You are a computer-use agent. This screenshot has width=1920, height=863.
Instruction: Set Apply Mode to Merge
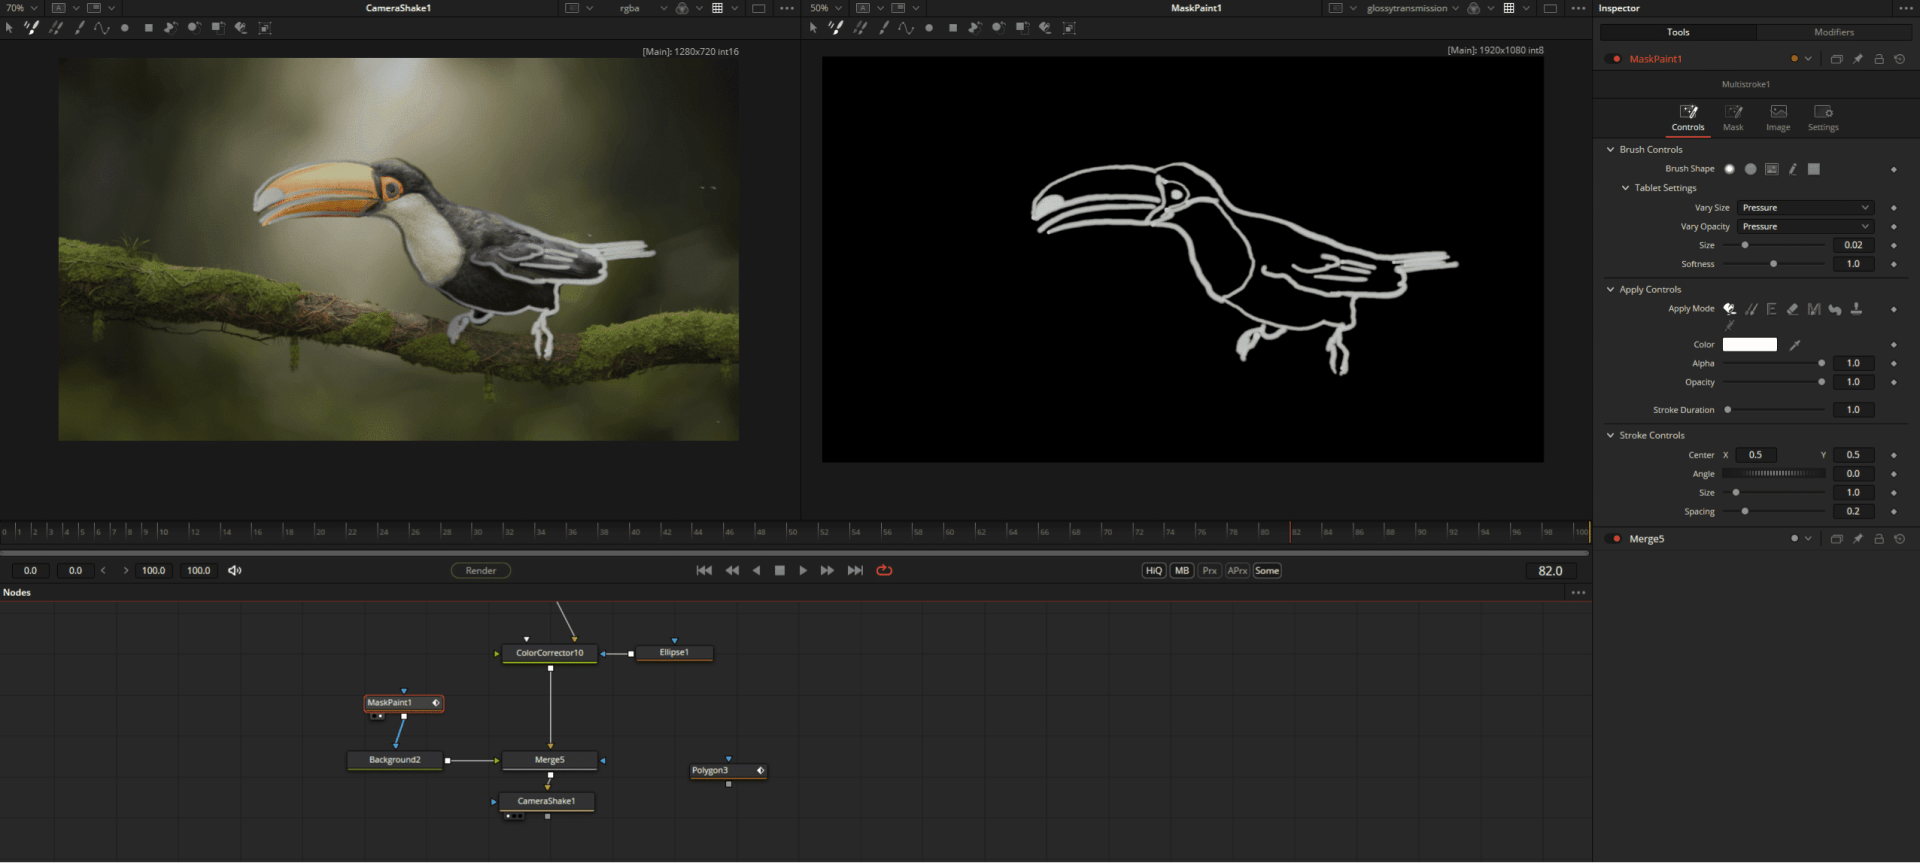tap(1814, 309)
